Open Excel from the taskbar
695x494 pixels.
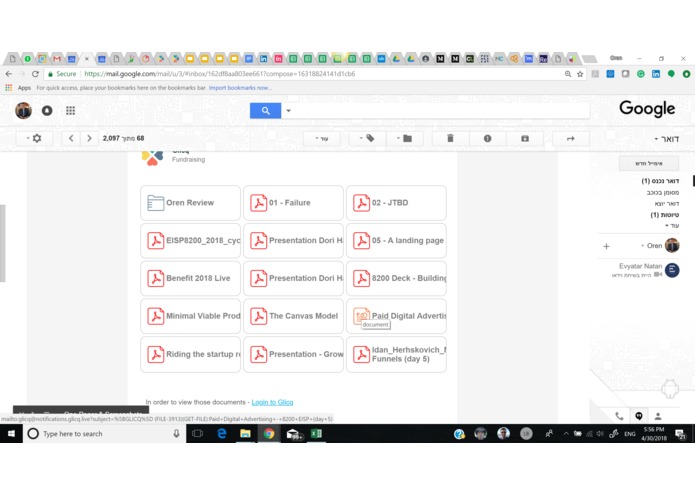[316, 434]
